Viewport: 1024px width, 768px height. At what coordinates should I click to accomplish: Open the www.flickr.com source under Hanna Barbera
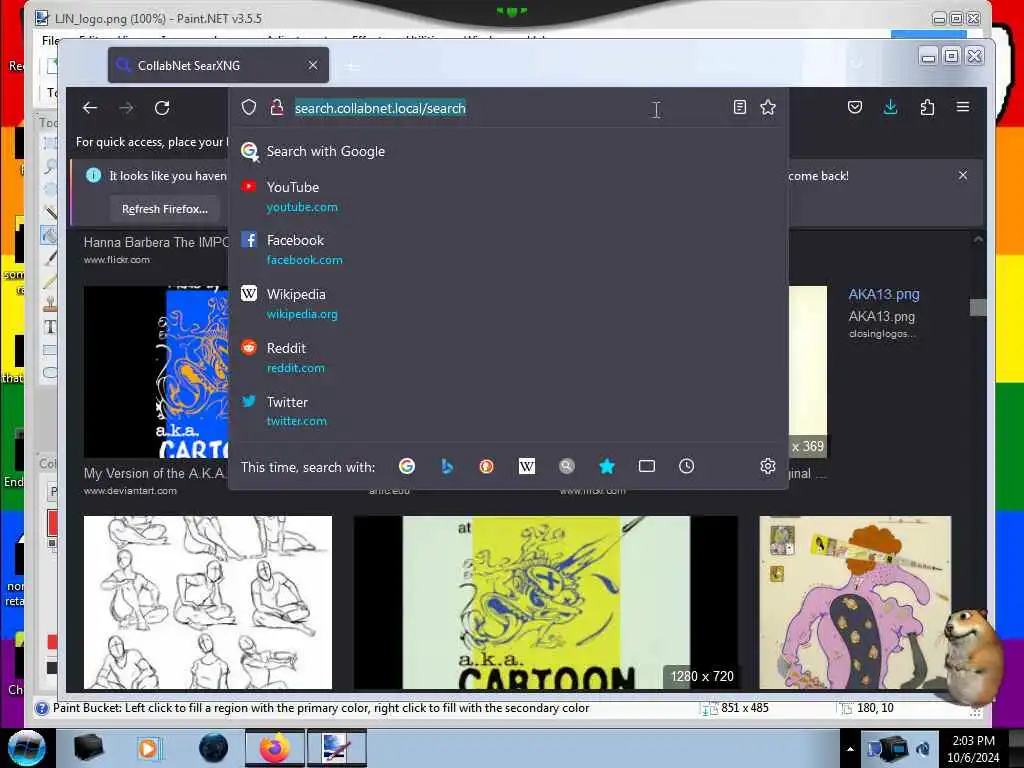click(116, 259)
